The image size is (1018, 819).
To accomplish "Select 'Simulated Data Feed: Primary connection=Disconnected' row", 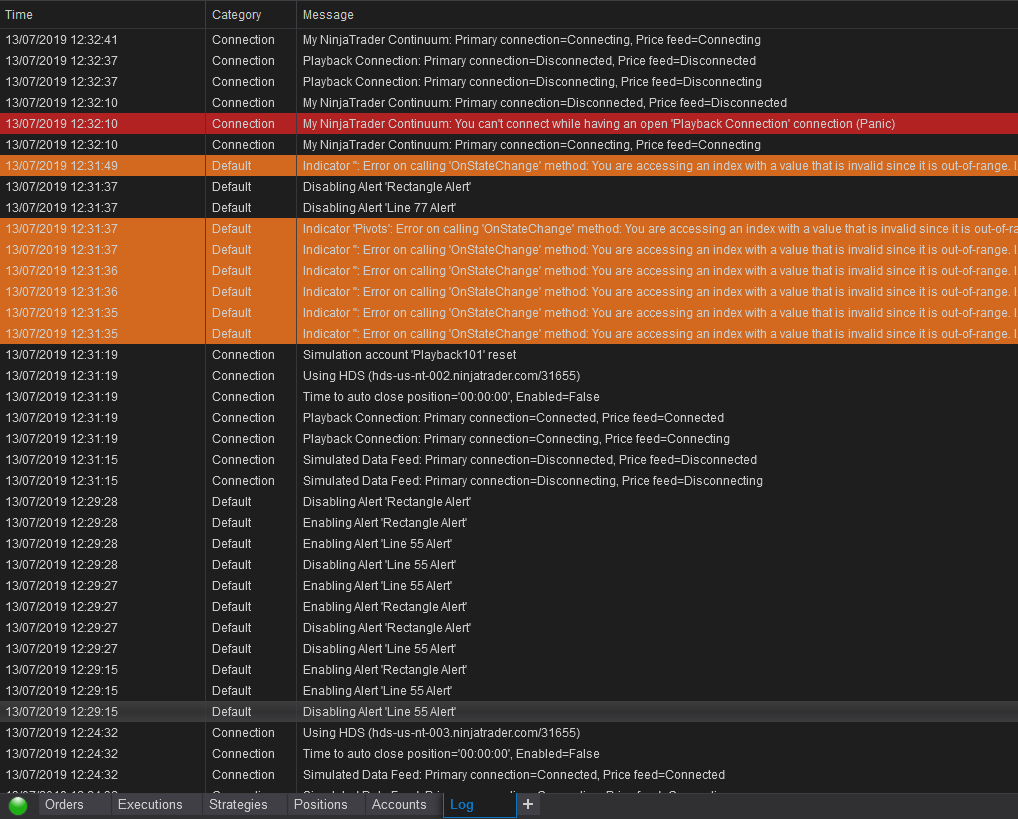I will click(x=509, y=460).
